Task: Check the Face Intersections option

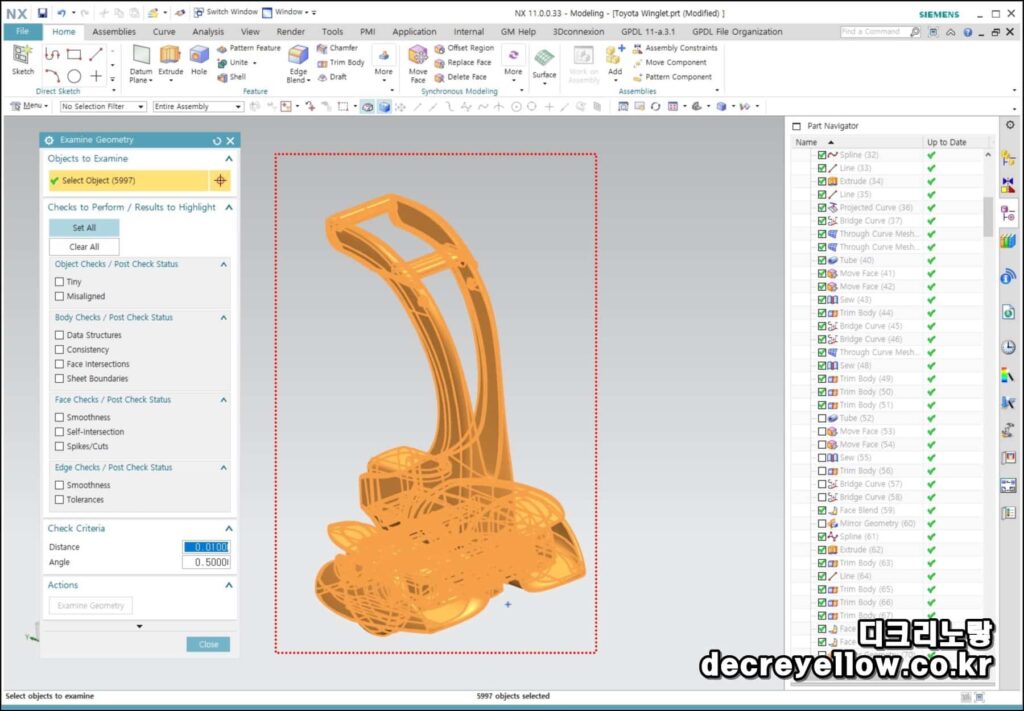Action: click(59, 364)
